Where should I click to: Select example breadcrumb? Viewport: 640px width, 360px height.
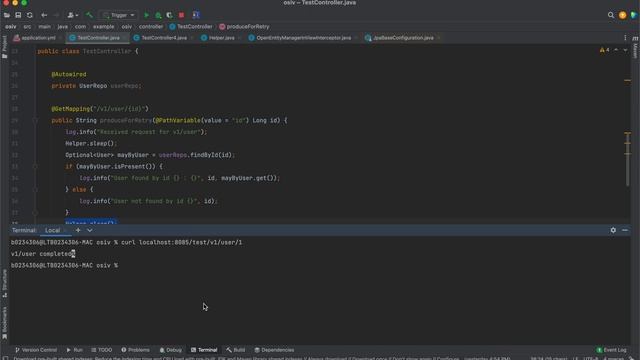coord(104,27)
